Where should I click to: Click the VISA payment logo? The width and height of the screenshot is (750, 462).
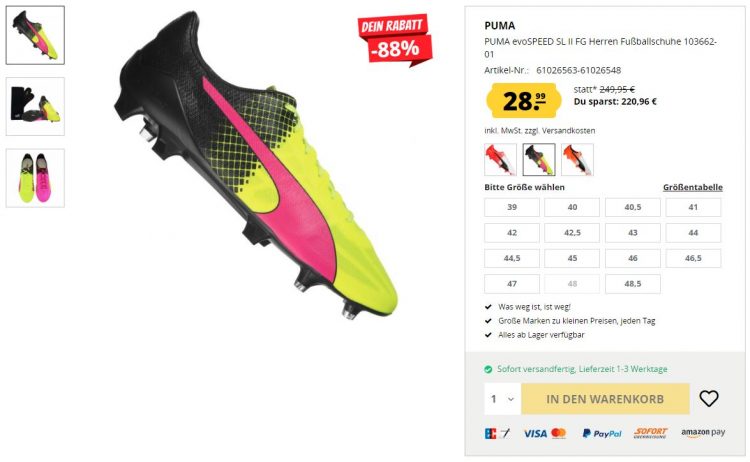click(x=535, y=433)
